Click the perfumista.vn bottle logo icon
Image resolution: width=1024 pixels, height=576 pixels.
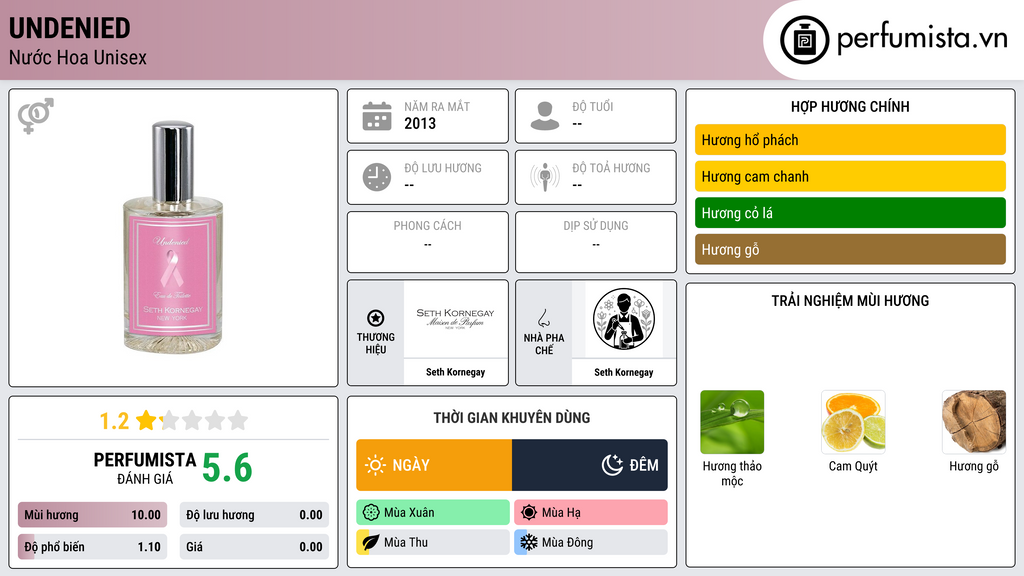pos(804,40)
